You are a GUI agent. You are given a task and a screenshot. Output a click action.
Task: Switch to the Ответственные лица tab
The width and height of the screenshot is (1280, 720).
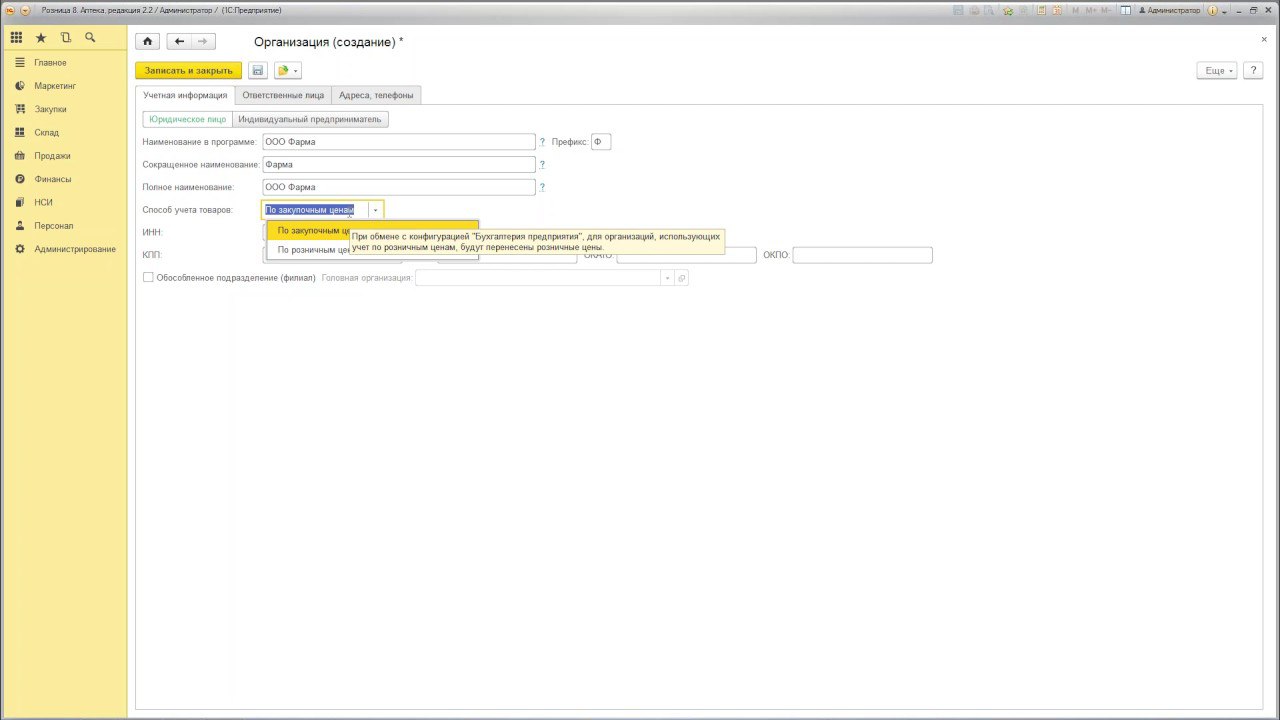click(283, 95)
